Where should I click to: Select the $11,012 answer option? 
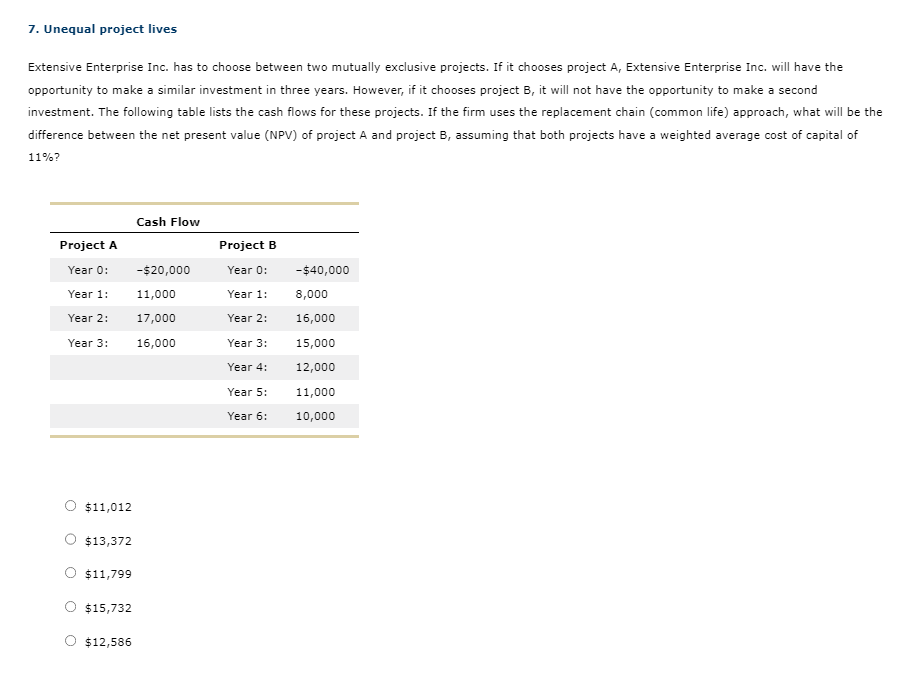pos(70,506)
